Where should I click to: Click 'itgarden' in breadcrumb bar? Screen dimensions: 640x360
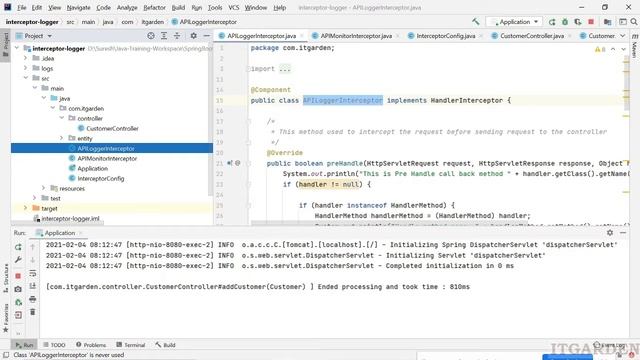[x=152, y=22]
